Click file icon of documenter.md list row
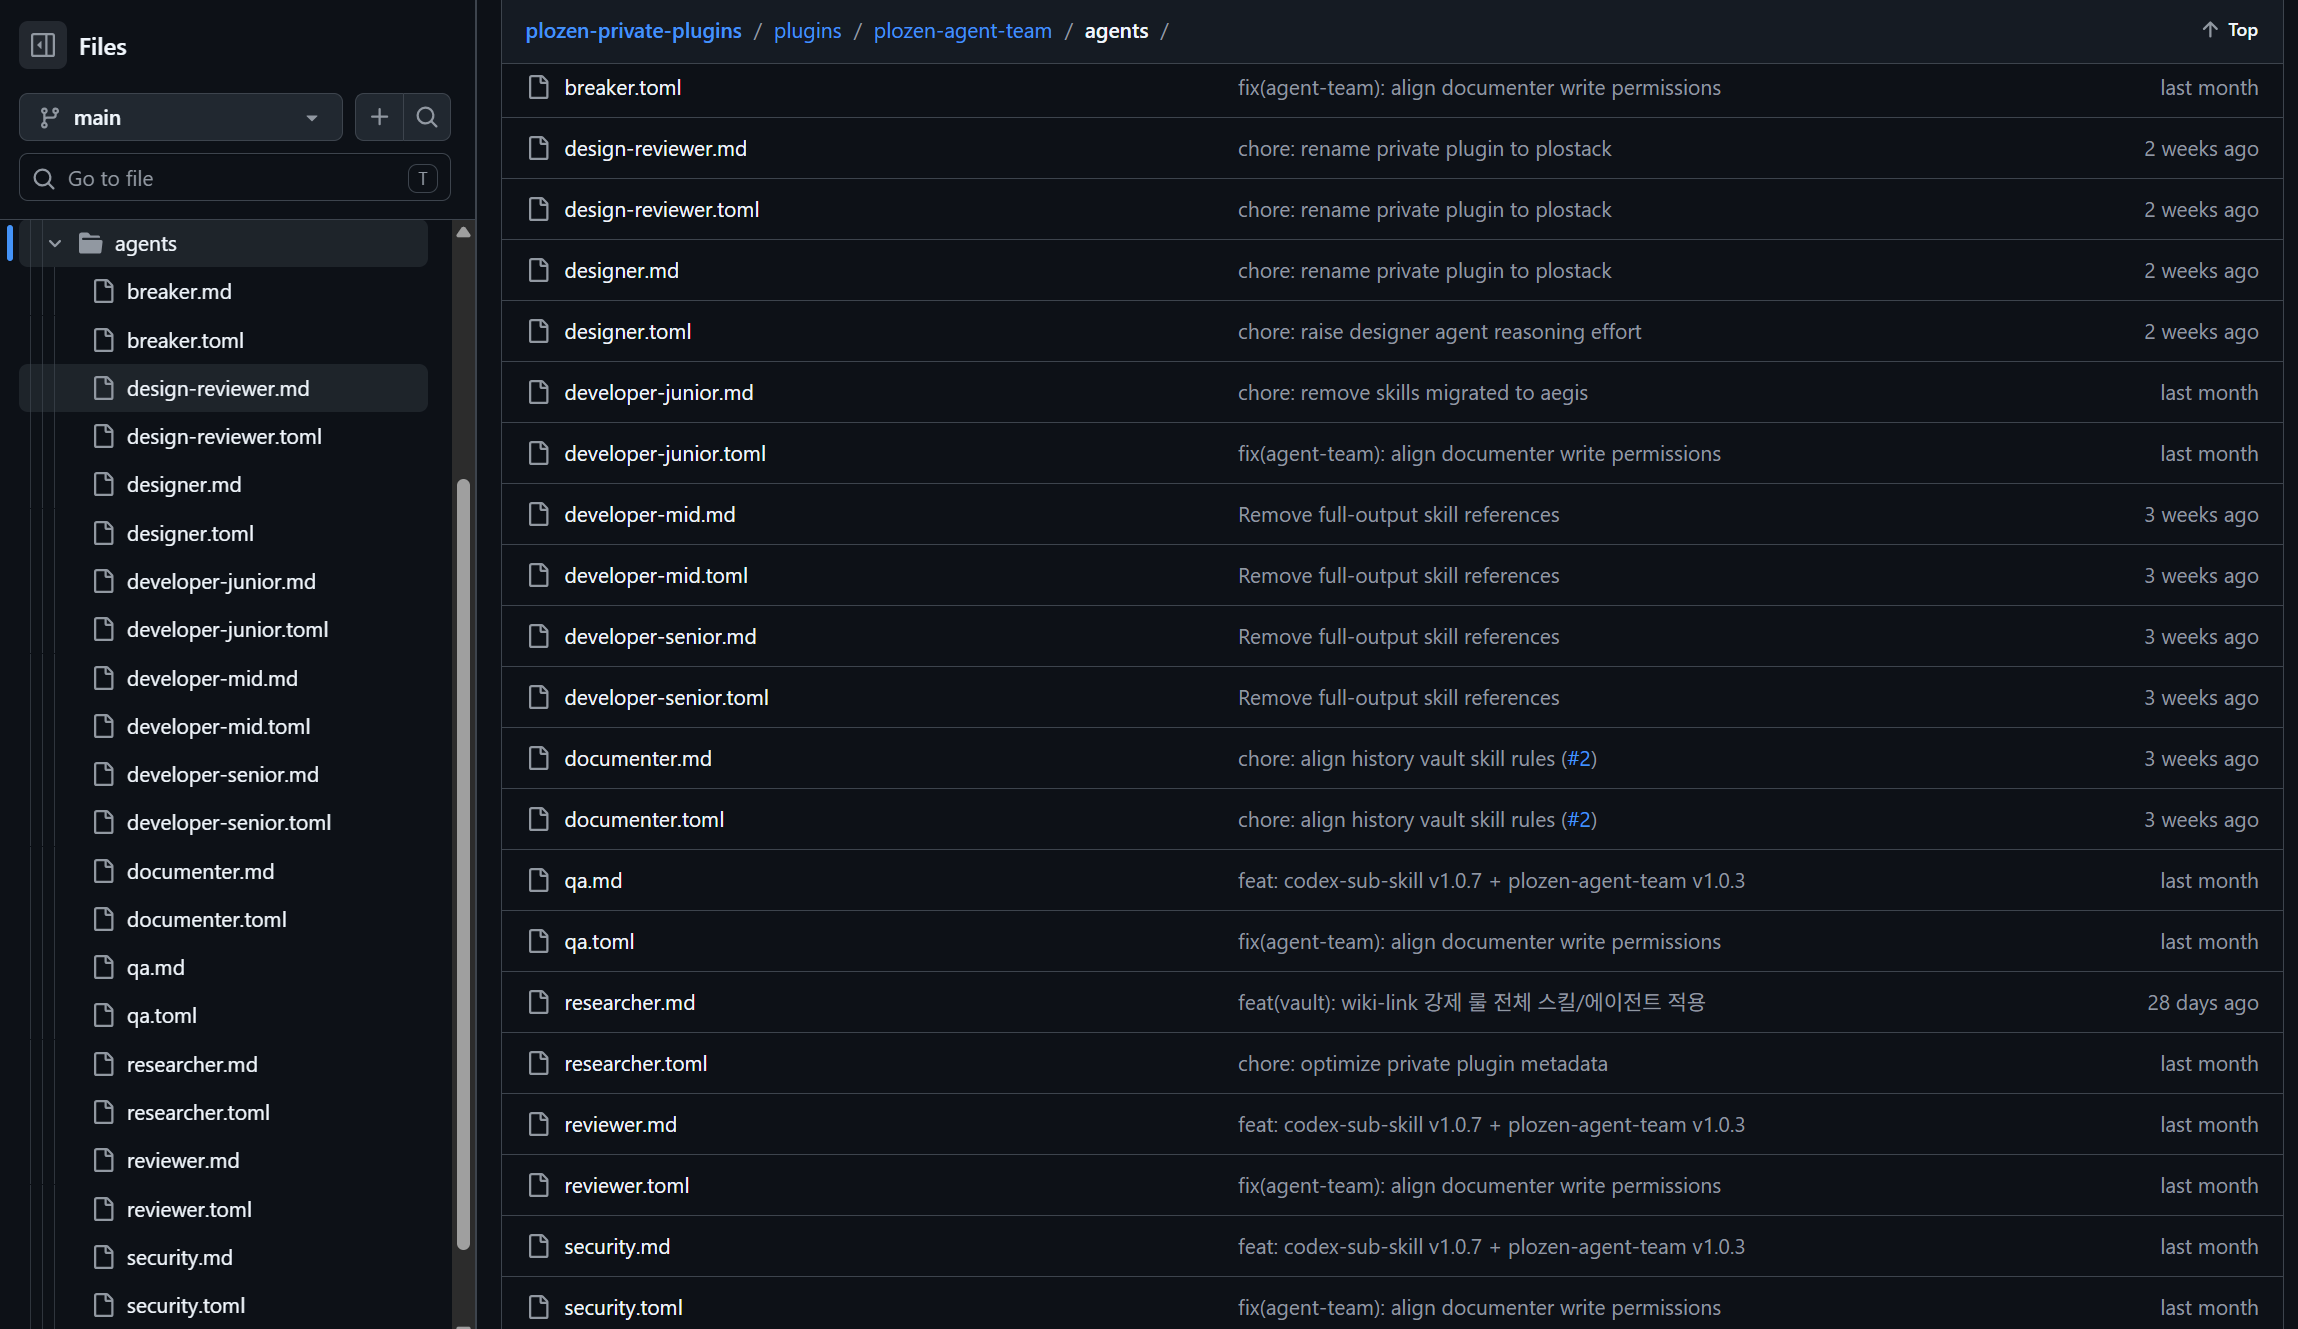The height and width of the screenshot is (1329, 2298). click(x=538, y=758)
